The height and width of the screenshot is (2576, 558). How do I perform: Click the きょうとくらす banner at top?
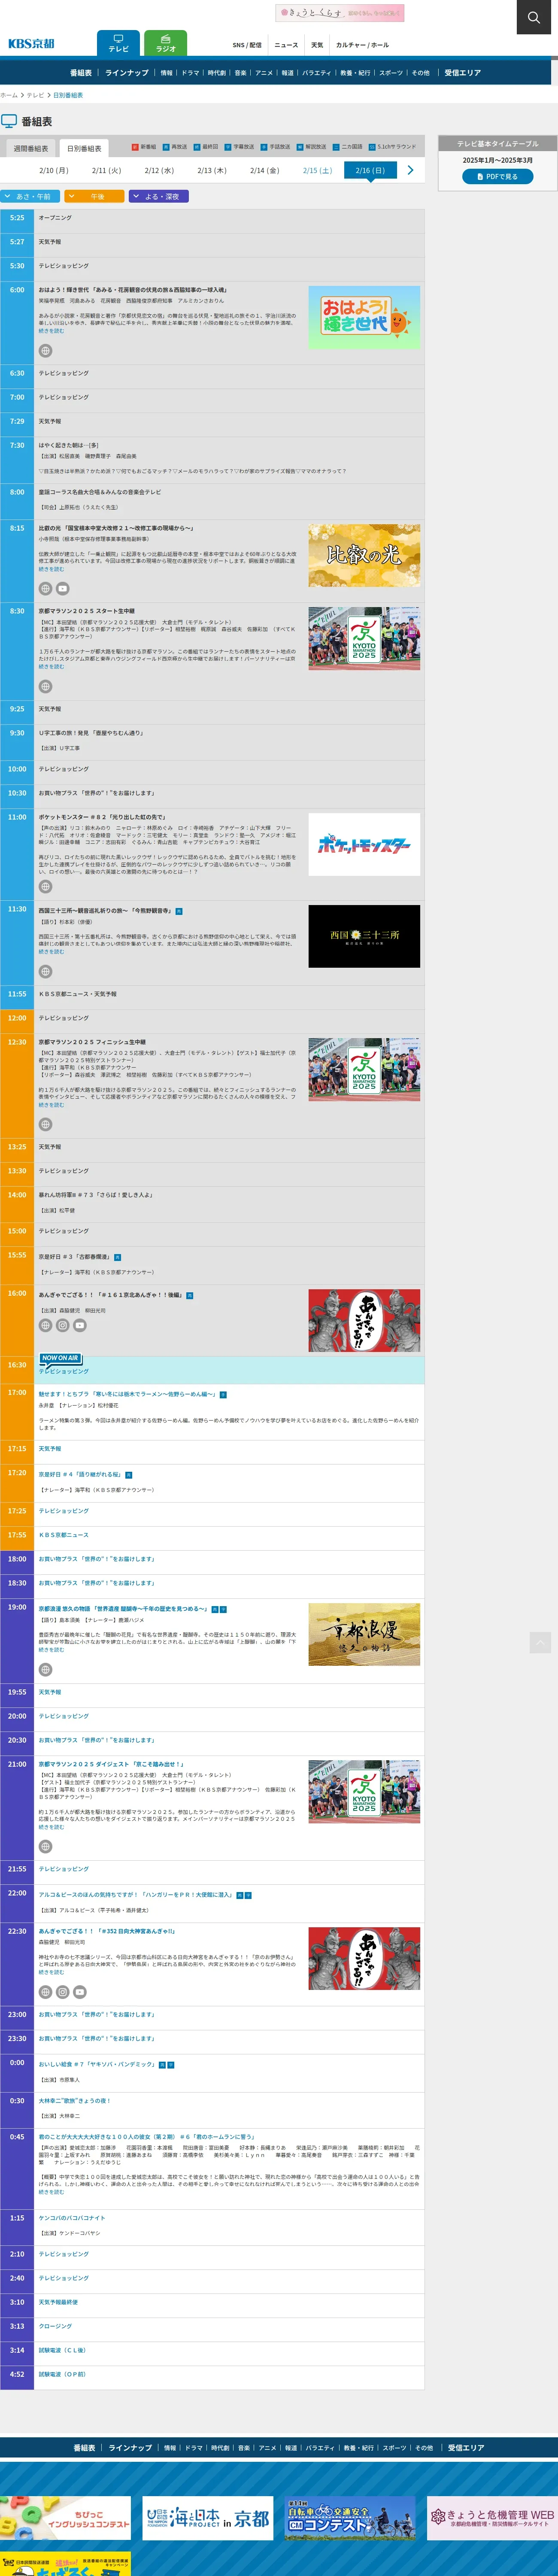coord(340,13)
